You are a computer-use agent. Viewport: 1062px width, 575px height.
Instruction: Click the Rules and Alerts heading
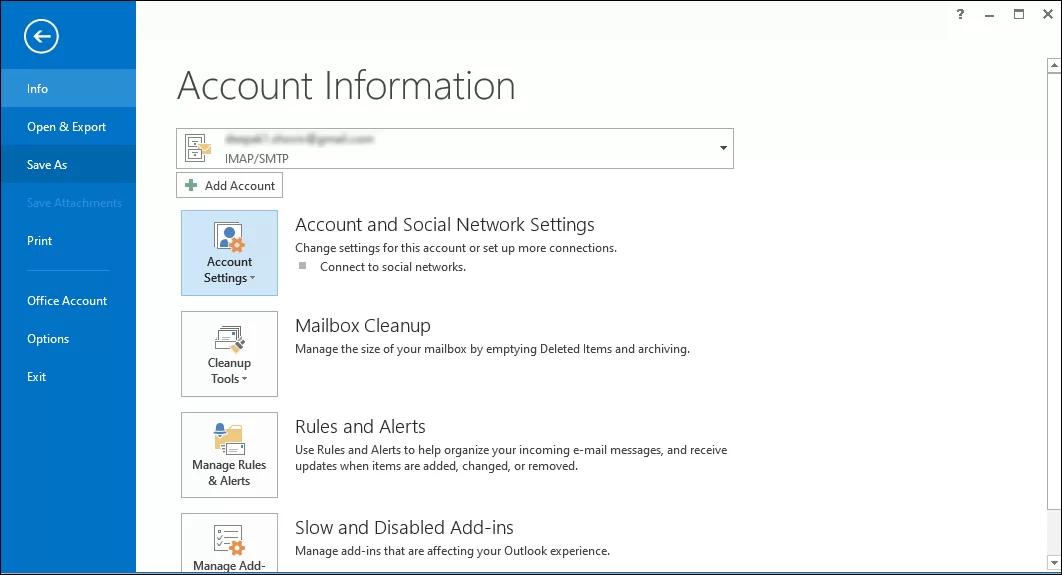[x=360, y=427]
